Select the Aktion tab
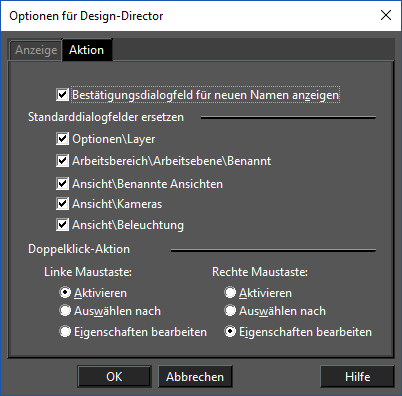The height and width of the screenshot is (396, 402). tap(87, 50)
